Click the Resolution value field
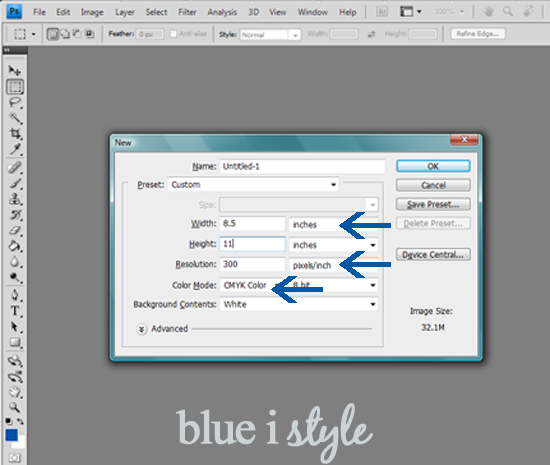Viewport: 550px width, 465px height. (253, 264)
